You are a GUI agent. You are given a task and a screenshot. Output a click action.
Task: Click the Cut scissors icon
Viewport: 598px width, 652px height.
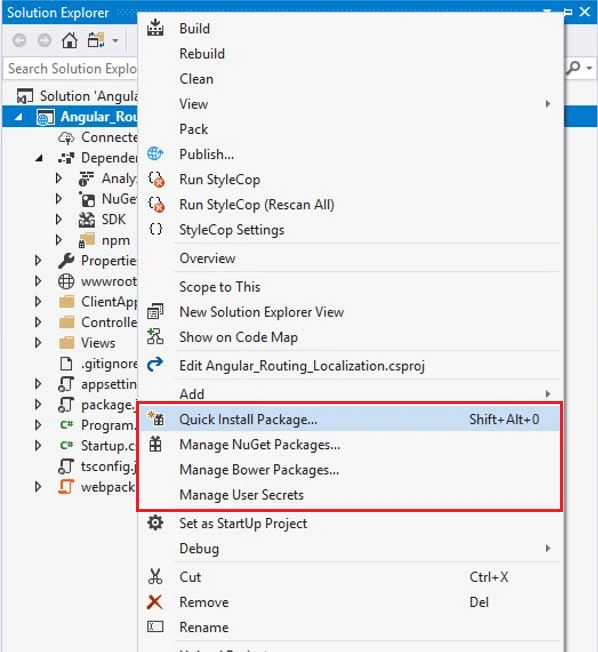[155, 576]
